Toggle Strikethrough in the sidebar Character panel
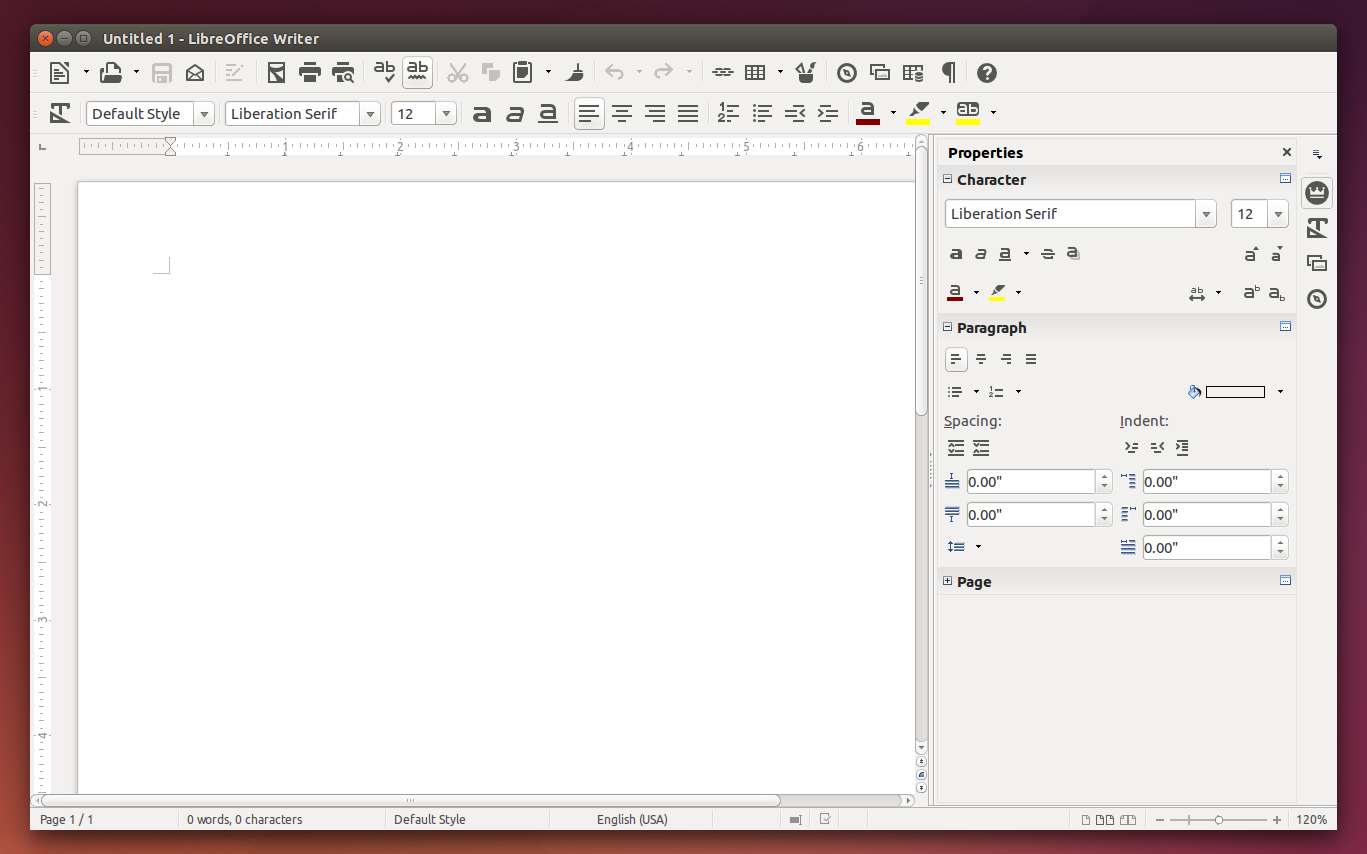1367x854 pixels. 1048,254
